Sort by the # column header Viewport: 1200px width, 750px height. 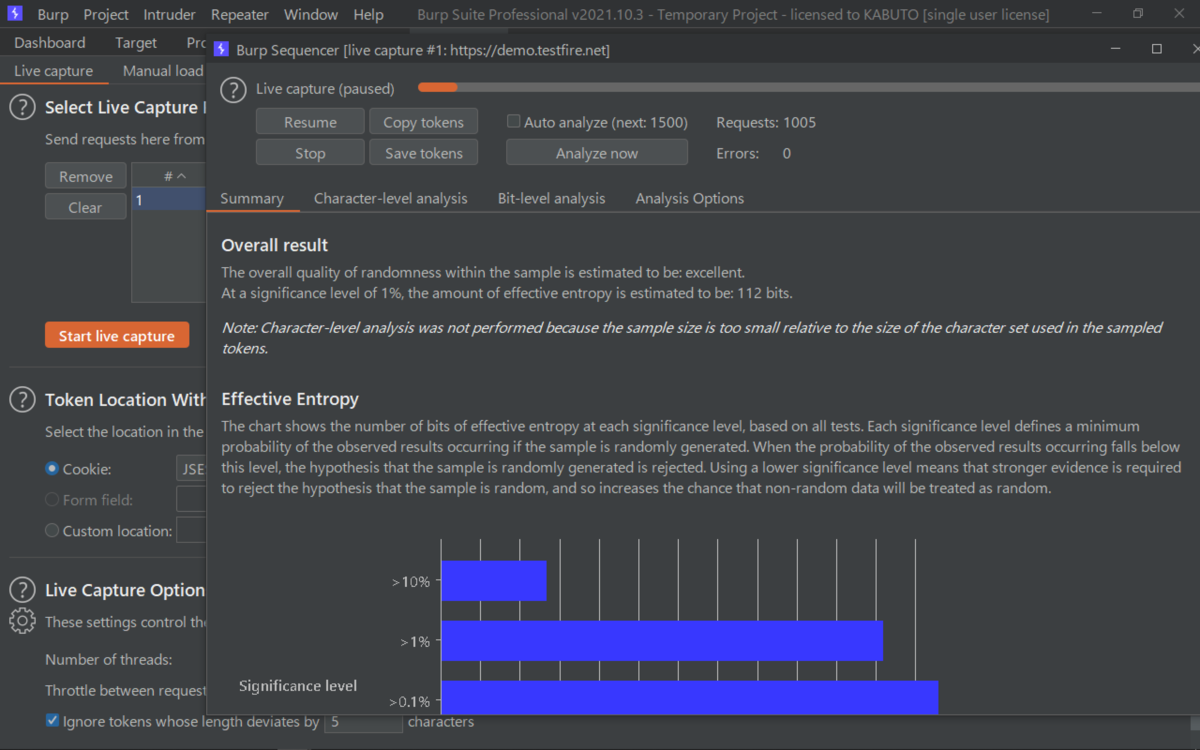(169, 176)
